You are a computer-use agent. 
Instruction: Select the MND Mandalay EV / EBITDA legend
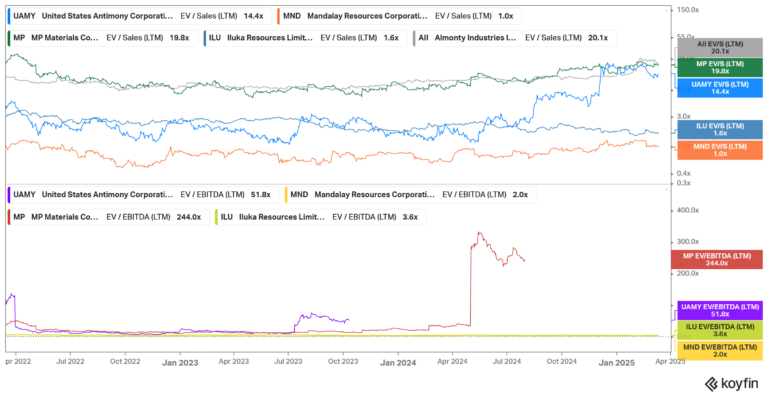(410, 194)
